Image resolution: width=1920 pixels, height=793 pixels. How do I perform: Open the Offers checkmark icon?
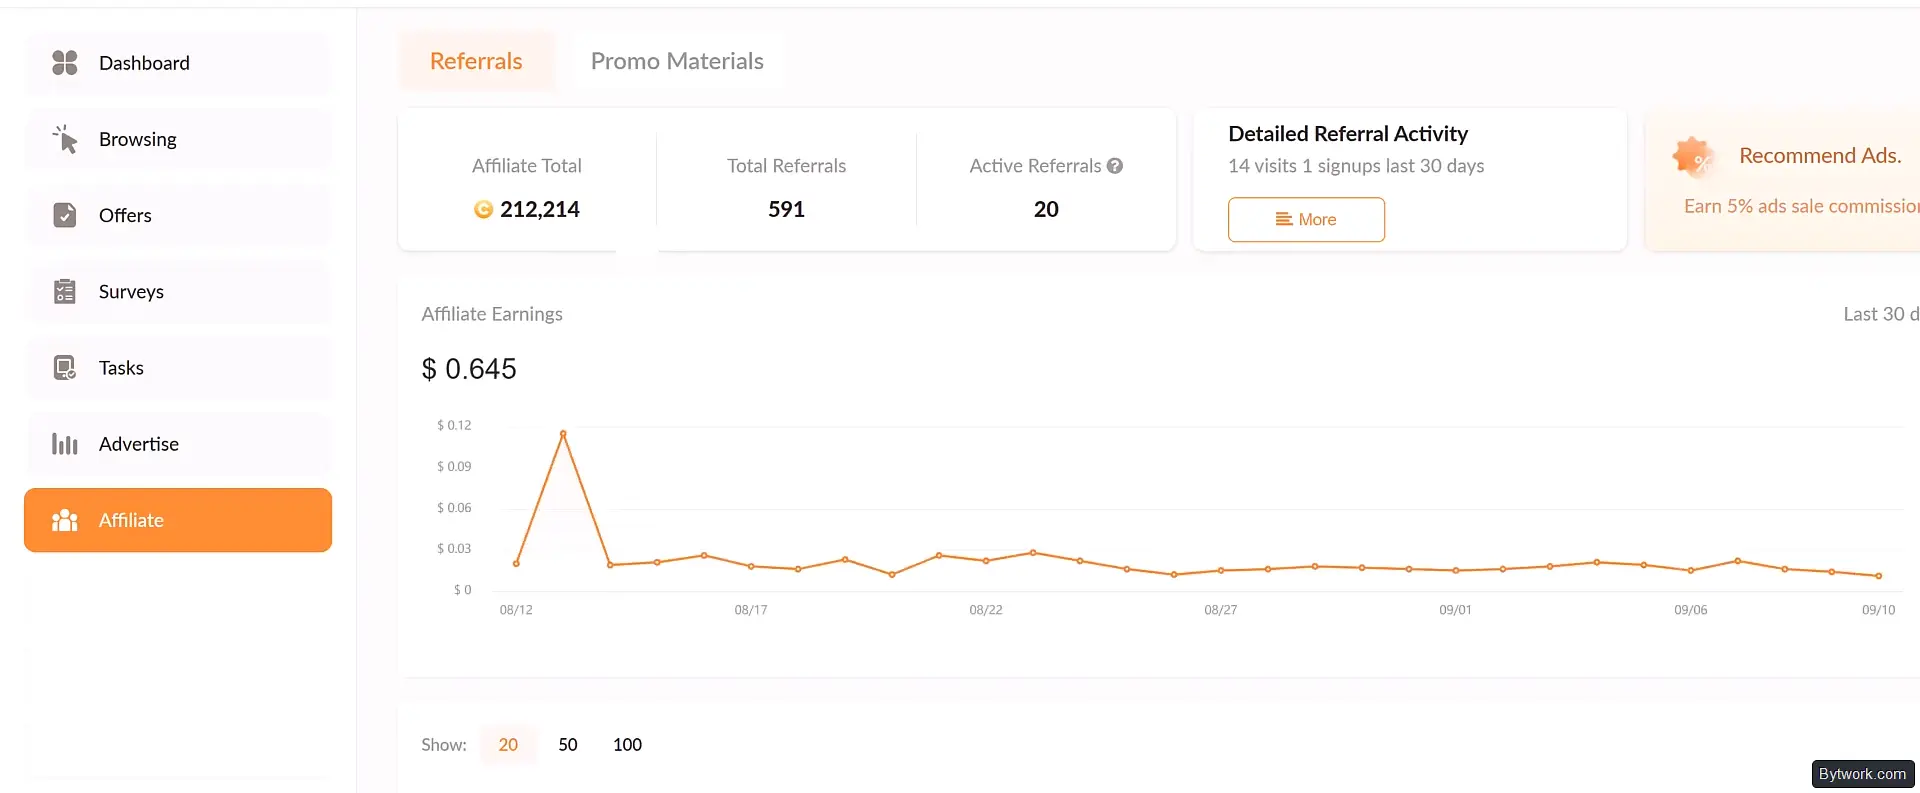65,215
